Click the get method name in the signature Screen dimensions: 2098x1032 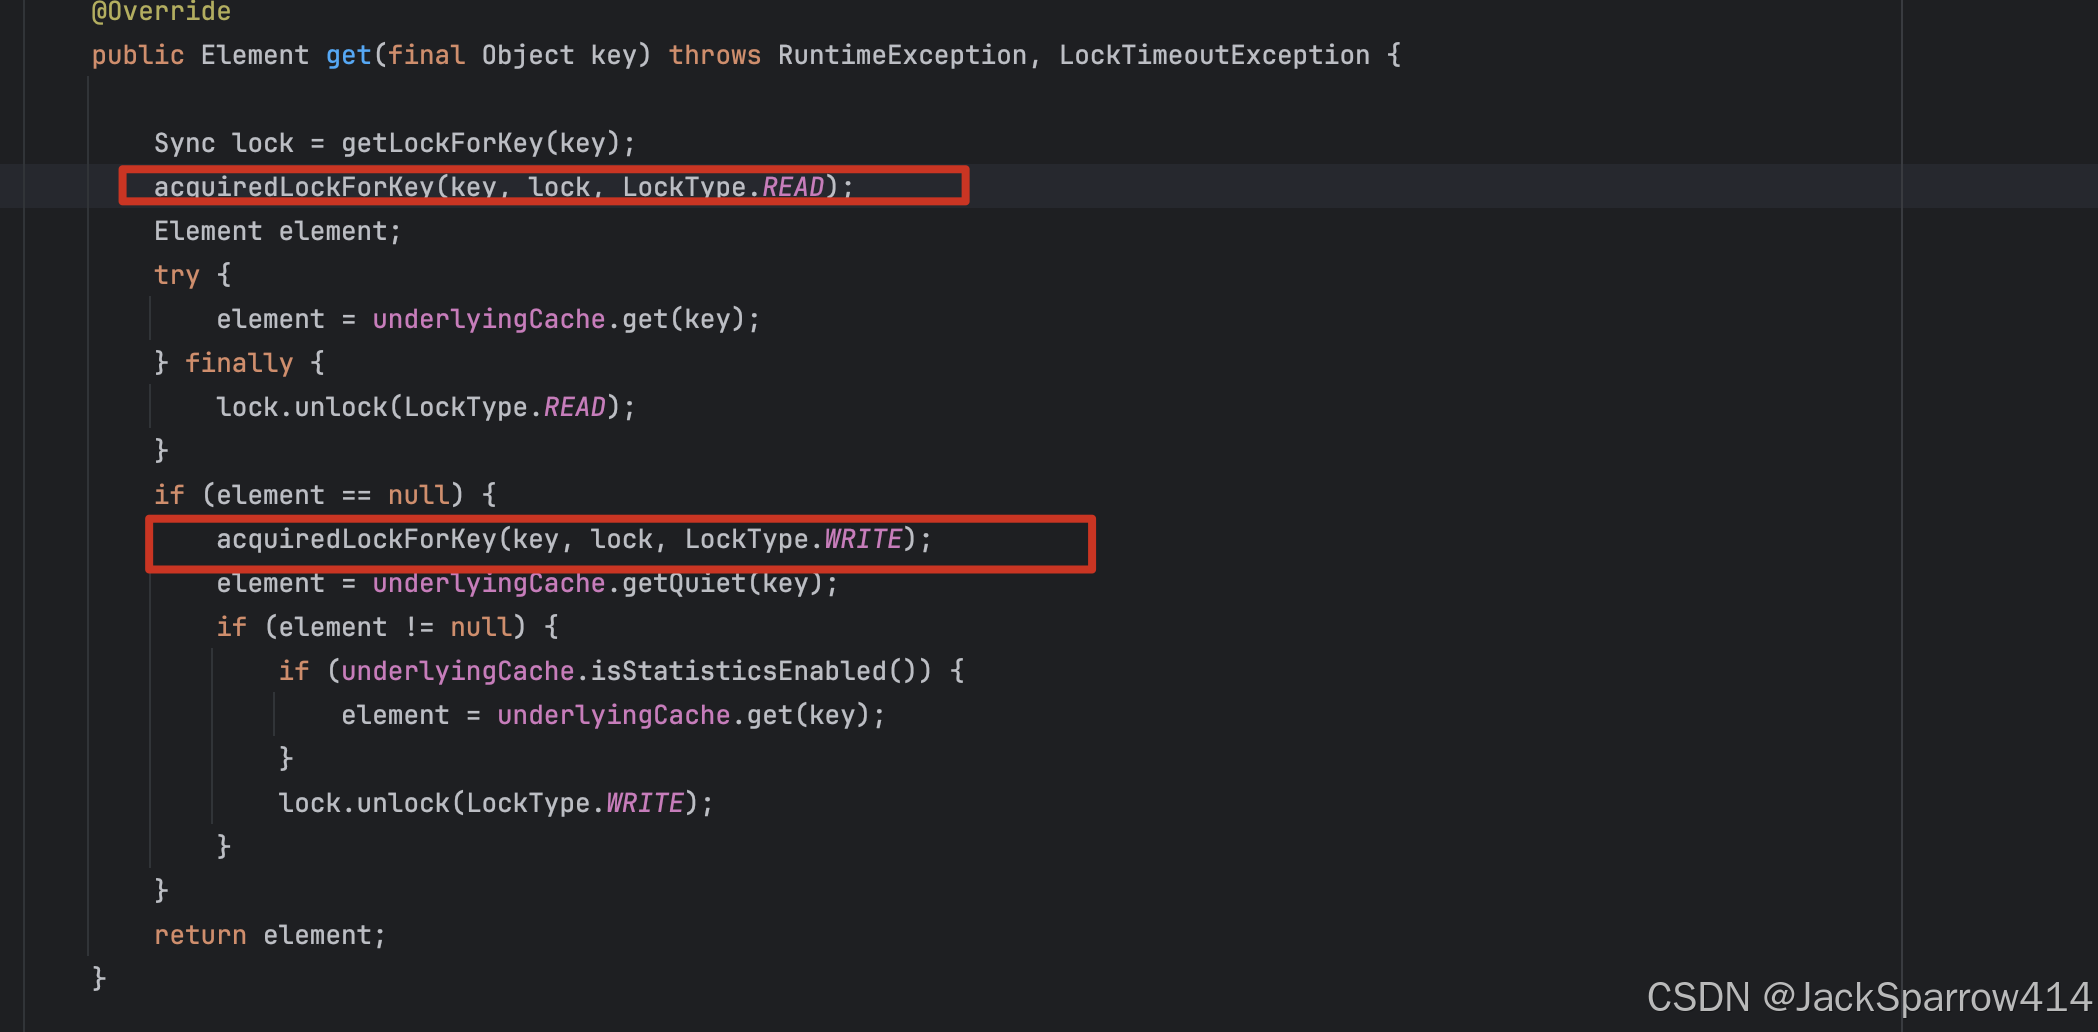click(x=348, y=55)
